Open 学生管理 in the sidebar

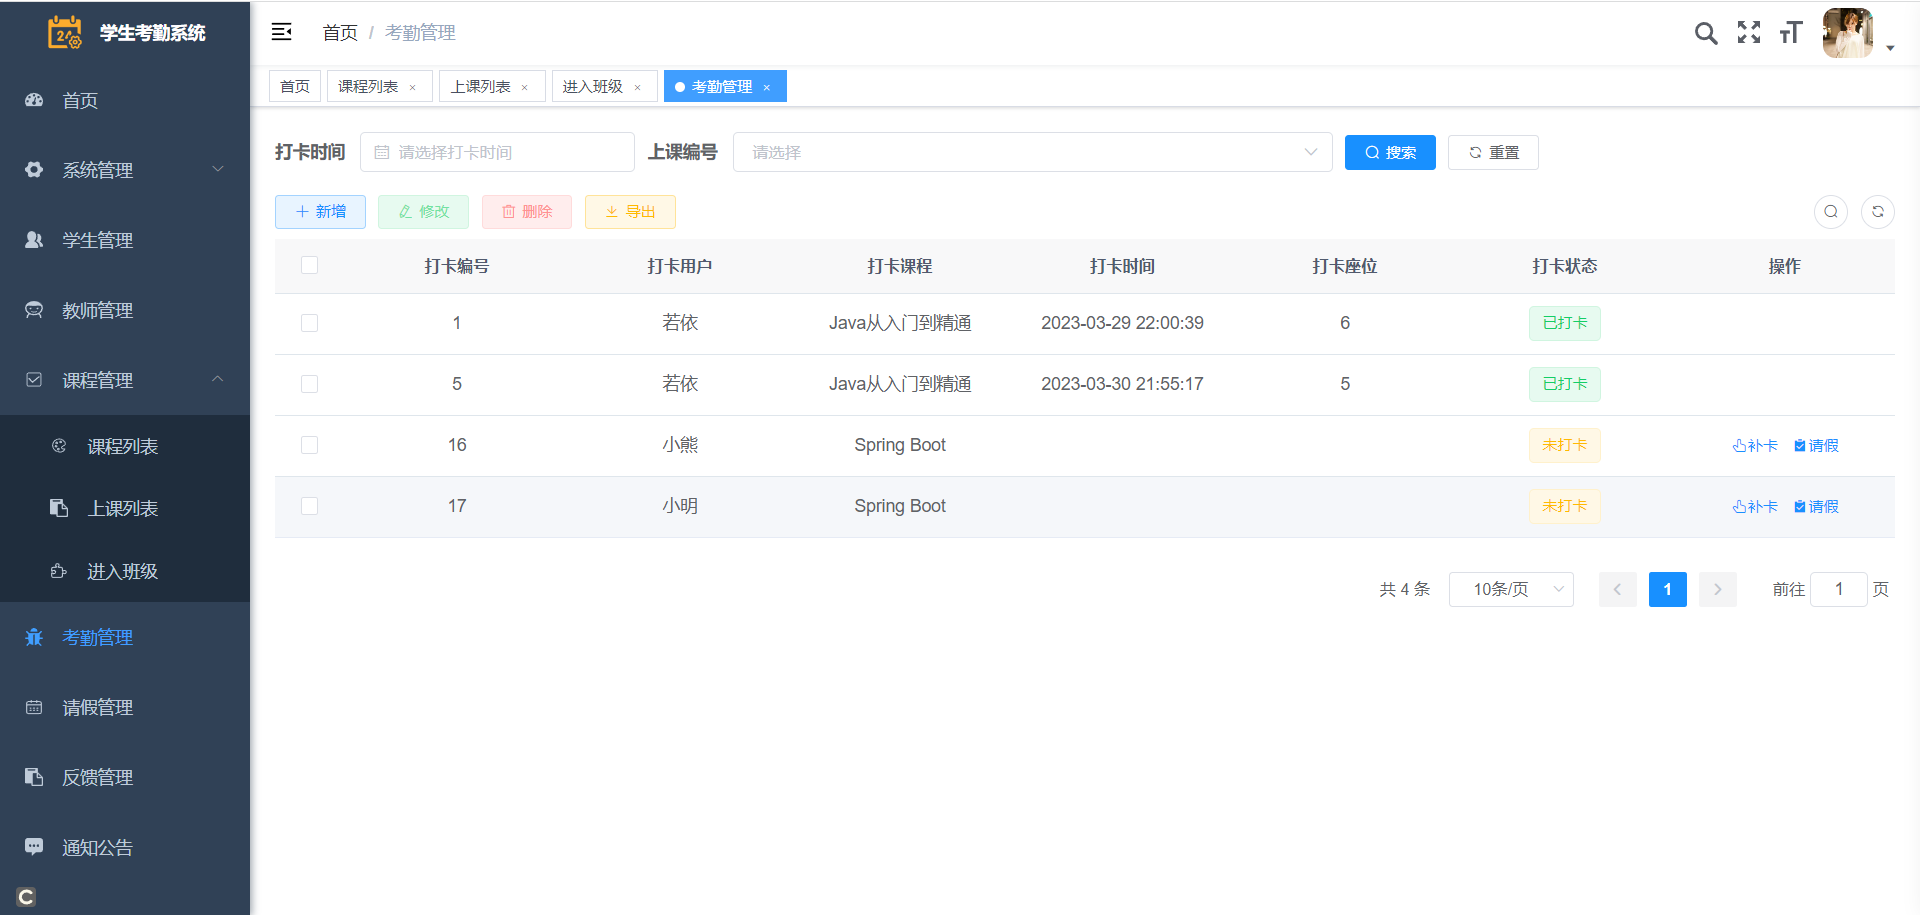125,240
